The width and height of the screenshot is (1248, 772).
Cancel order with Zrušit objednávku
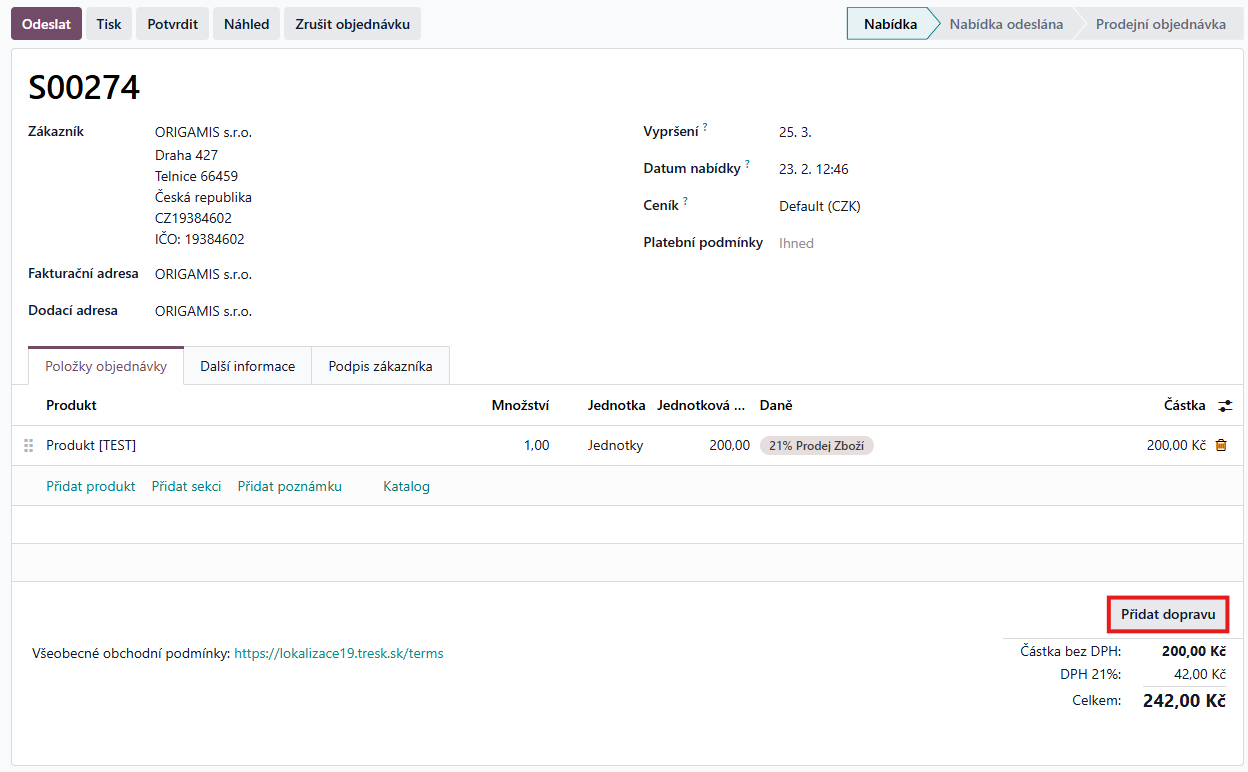[352, 24]
